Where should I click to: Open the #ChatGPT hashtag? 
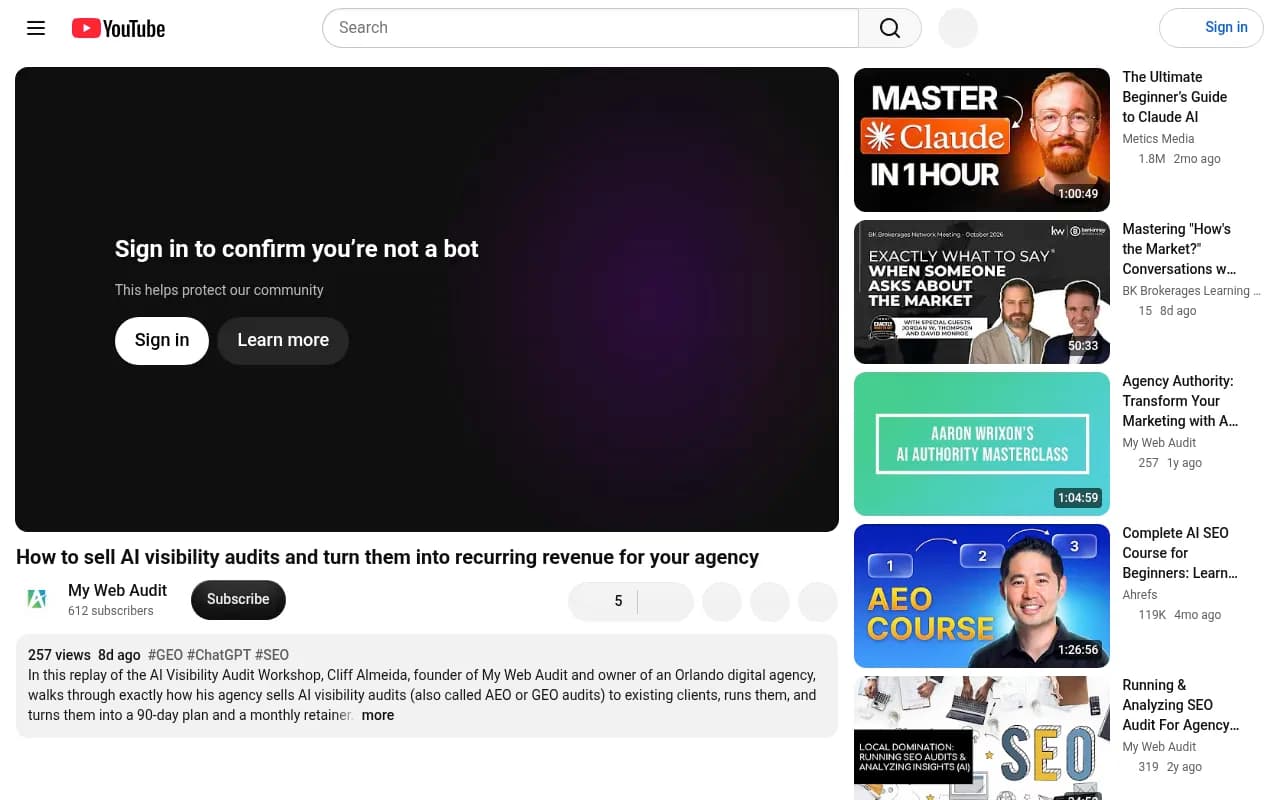pos(219,655)
